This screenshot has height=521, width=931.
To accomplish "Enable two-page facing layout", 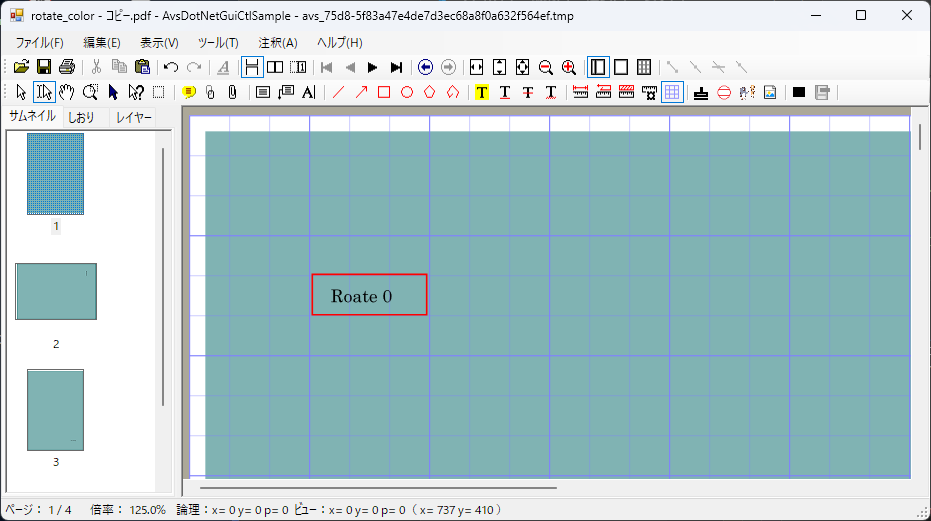I will (275, 67).
